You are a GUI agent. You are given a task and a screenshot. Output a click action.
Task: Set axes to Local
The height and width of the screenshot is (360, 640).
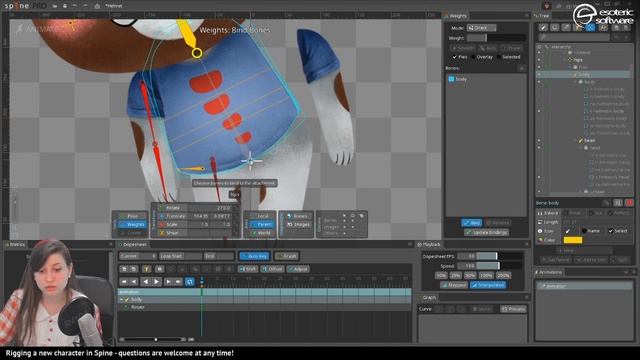click(262, 216)
